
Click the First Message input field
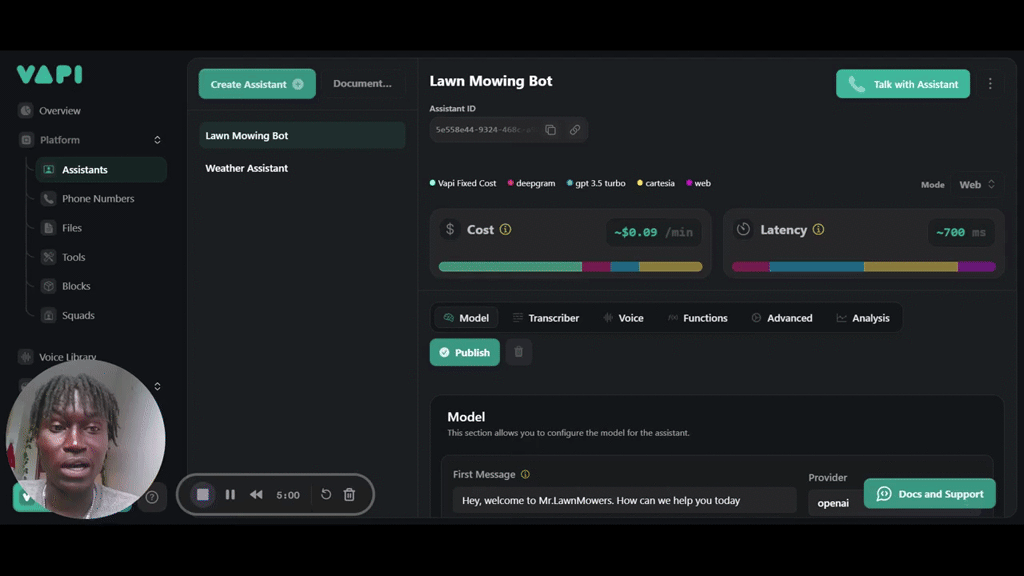(624, 499)
